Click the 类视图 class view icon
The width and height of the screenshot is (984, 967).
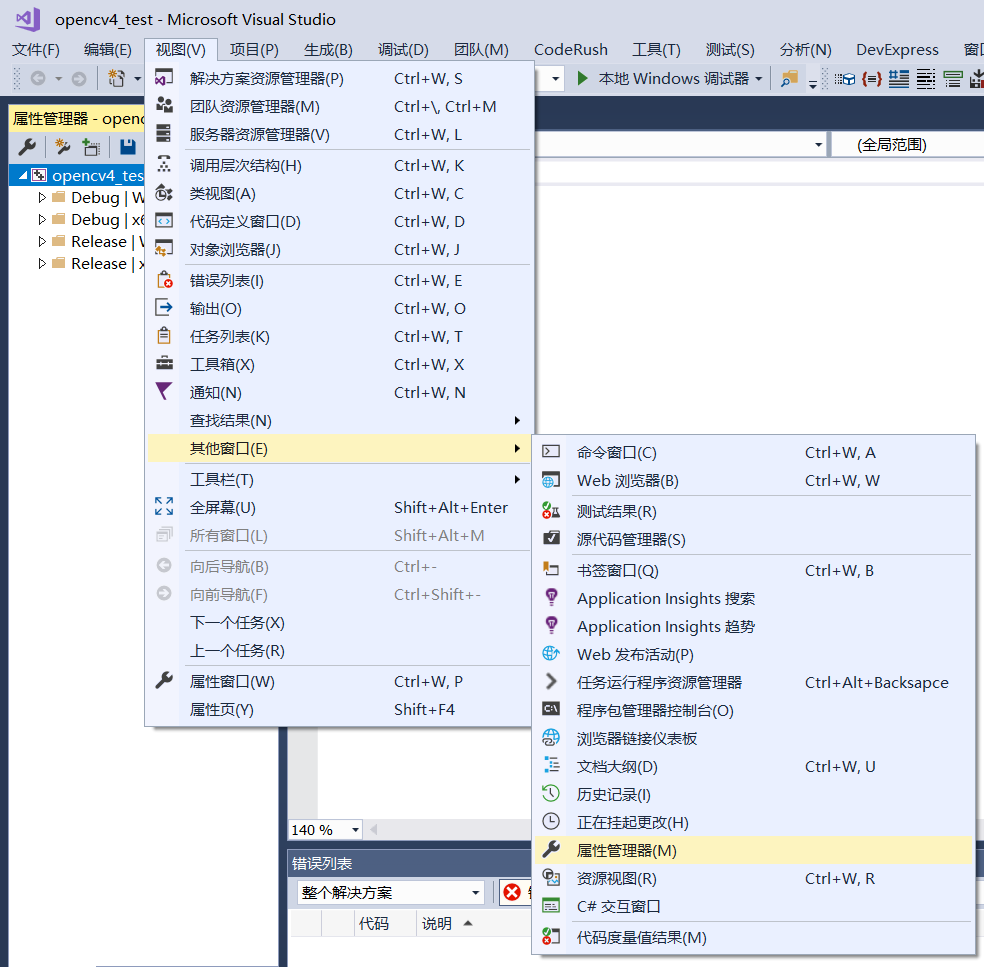[x=164, y=193]
